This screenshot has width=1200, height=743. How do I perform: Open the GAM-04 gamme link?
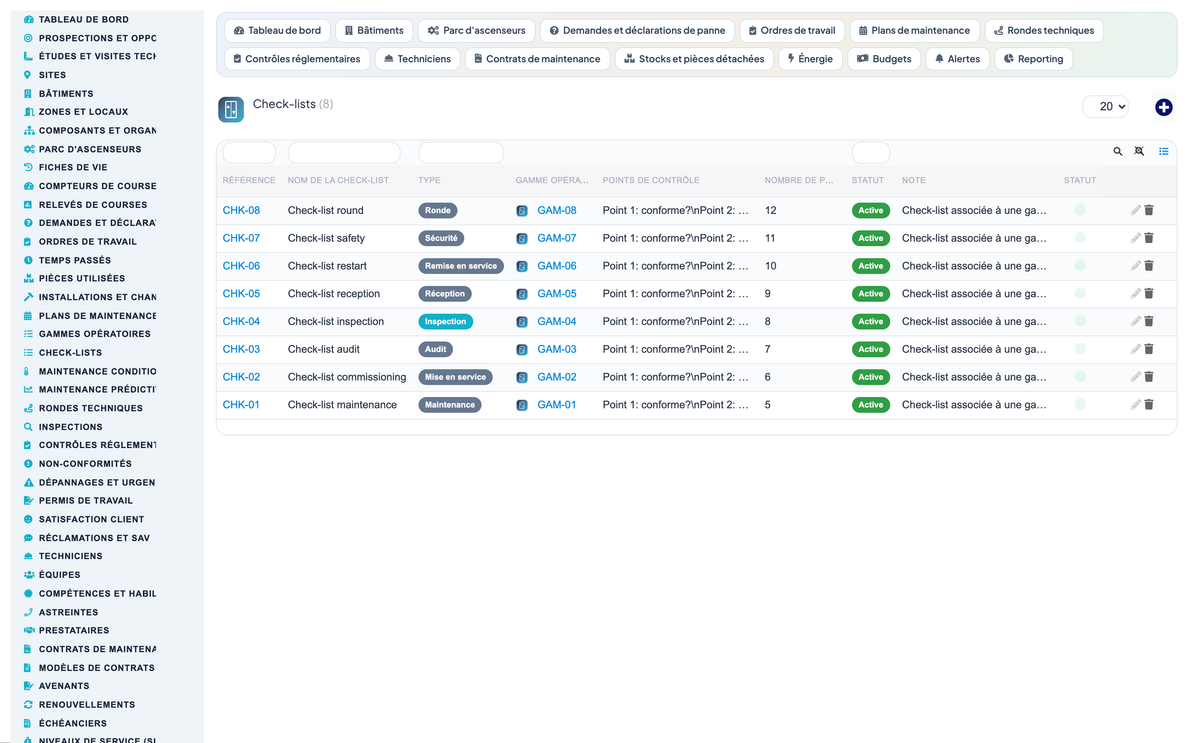(x=557, y=321)
